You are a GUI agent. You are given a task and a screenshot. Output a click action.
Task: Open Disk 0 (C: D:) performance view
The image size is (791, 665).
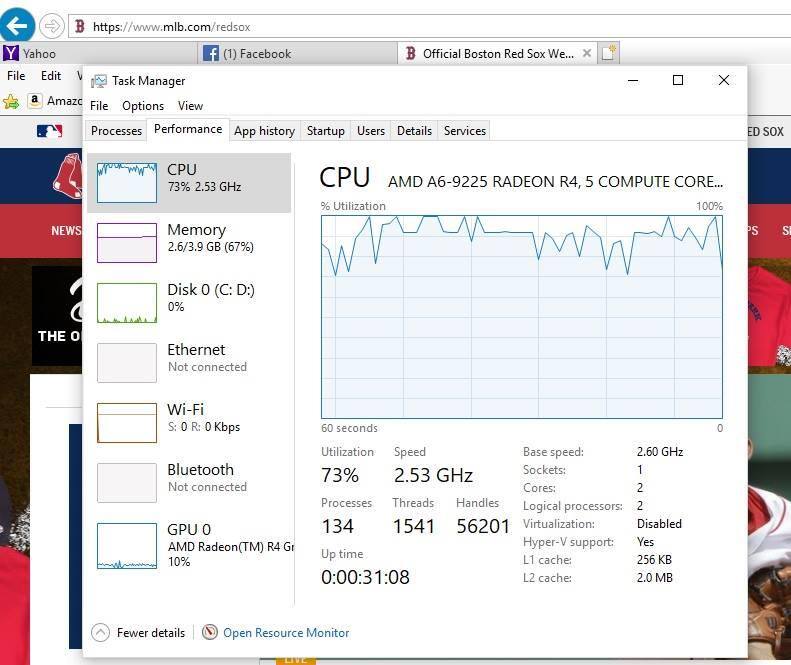210,298
